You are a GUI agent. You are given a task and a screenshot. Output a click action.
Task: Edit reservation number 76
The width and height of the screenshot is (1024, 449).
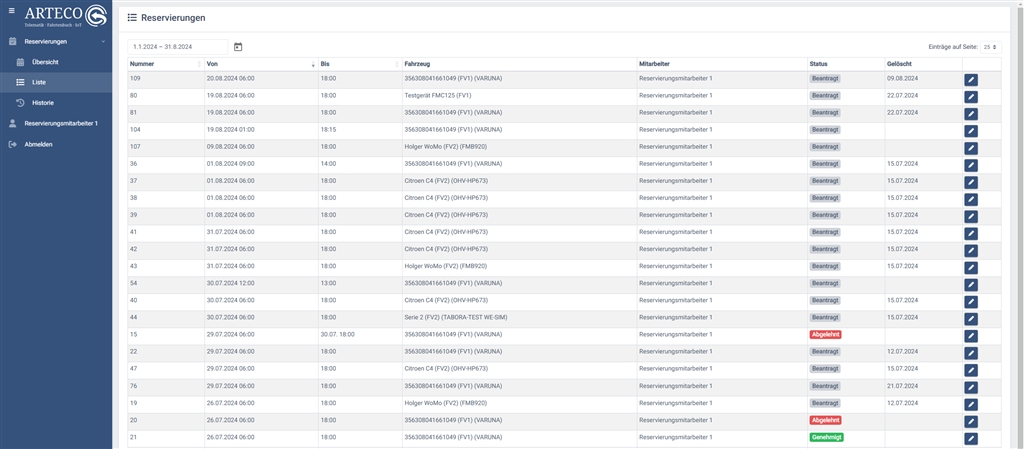(970, 387)
